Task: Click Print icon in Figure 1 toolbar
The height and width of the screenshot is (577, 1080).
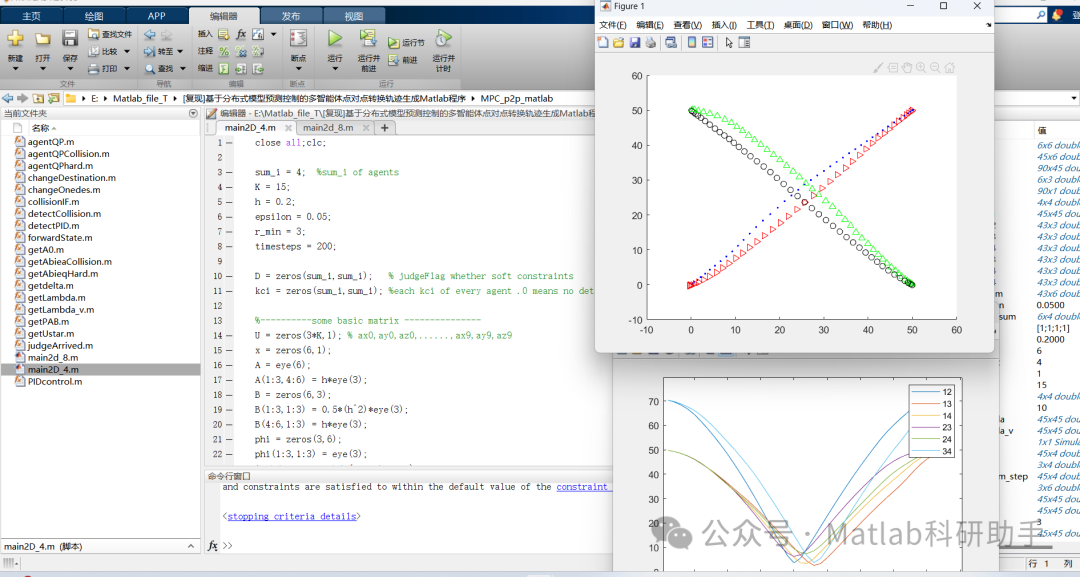Action: 650,43
